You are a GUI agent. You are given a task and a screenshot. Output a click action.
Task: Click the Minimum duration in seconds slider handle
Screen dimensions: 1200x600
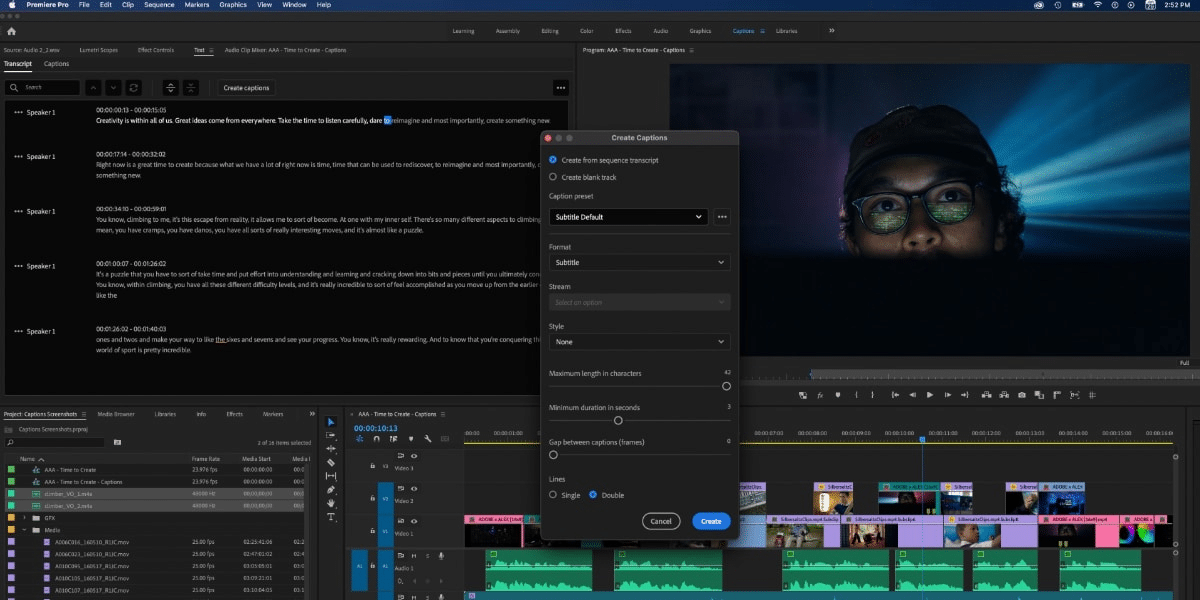pos(618,420)
